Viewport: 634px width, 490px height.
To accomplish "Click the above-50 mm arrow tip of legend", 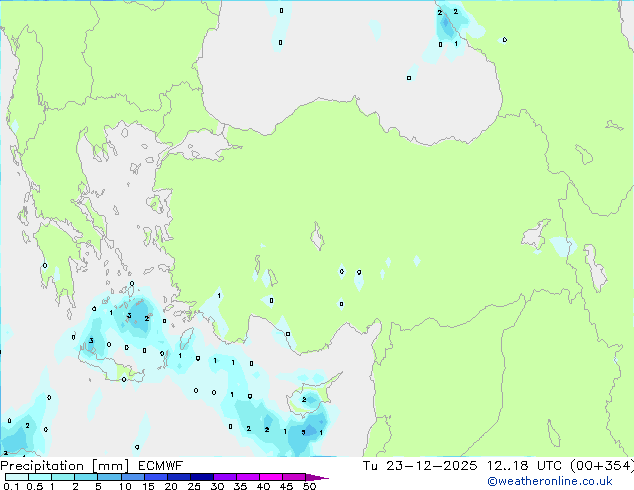I will pyautogui.click(x=317, y=477).
